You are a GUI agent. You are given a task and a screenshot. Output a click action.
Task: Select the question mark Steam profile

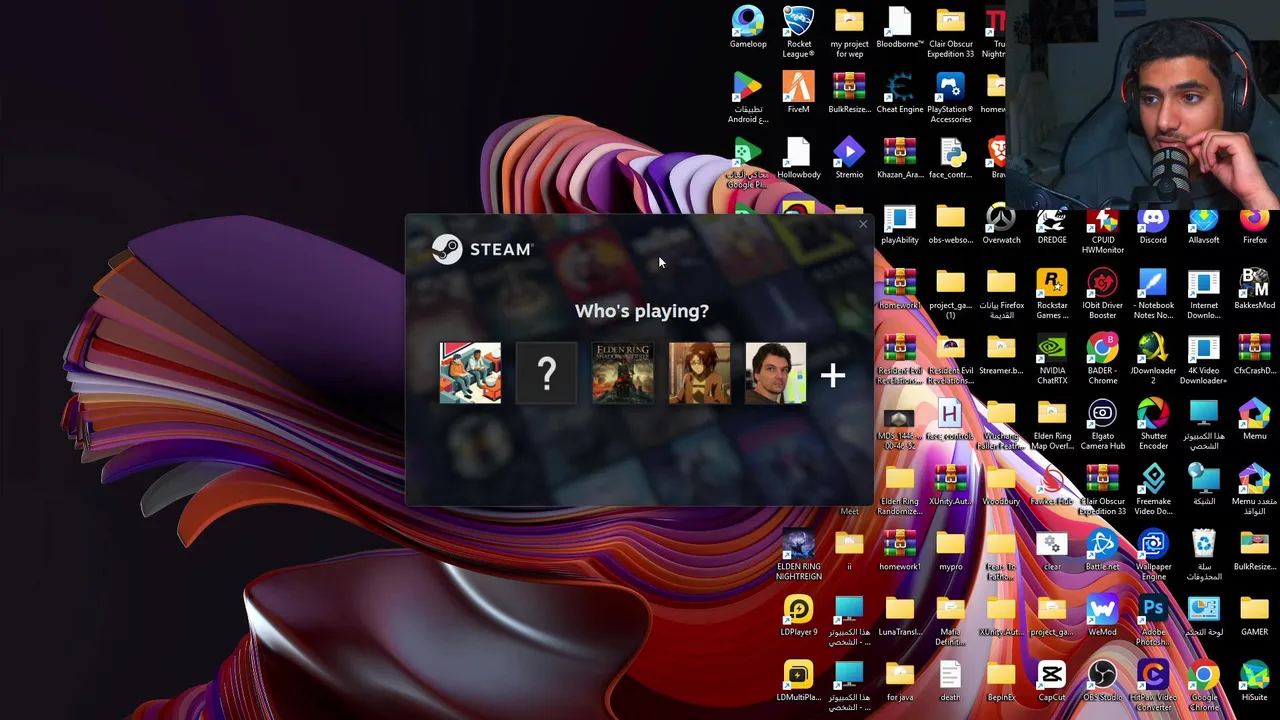(x=546, y=373)
